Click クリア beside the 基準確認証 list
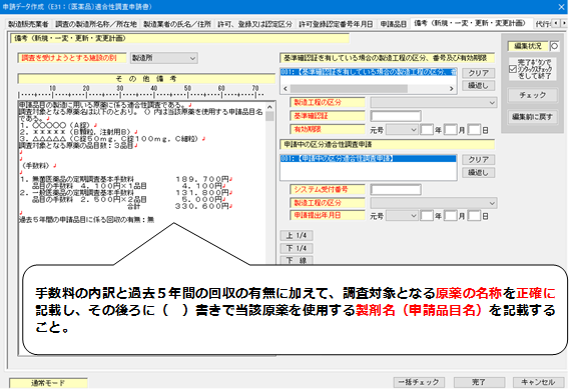Screen dimensions: 570x390 tap(478, 73)
